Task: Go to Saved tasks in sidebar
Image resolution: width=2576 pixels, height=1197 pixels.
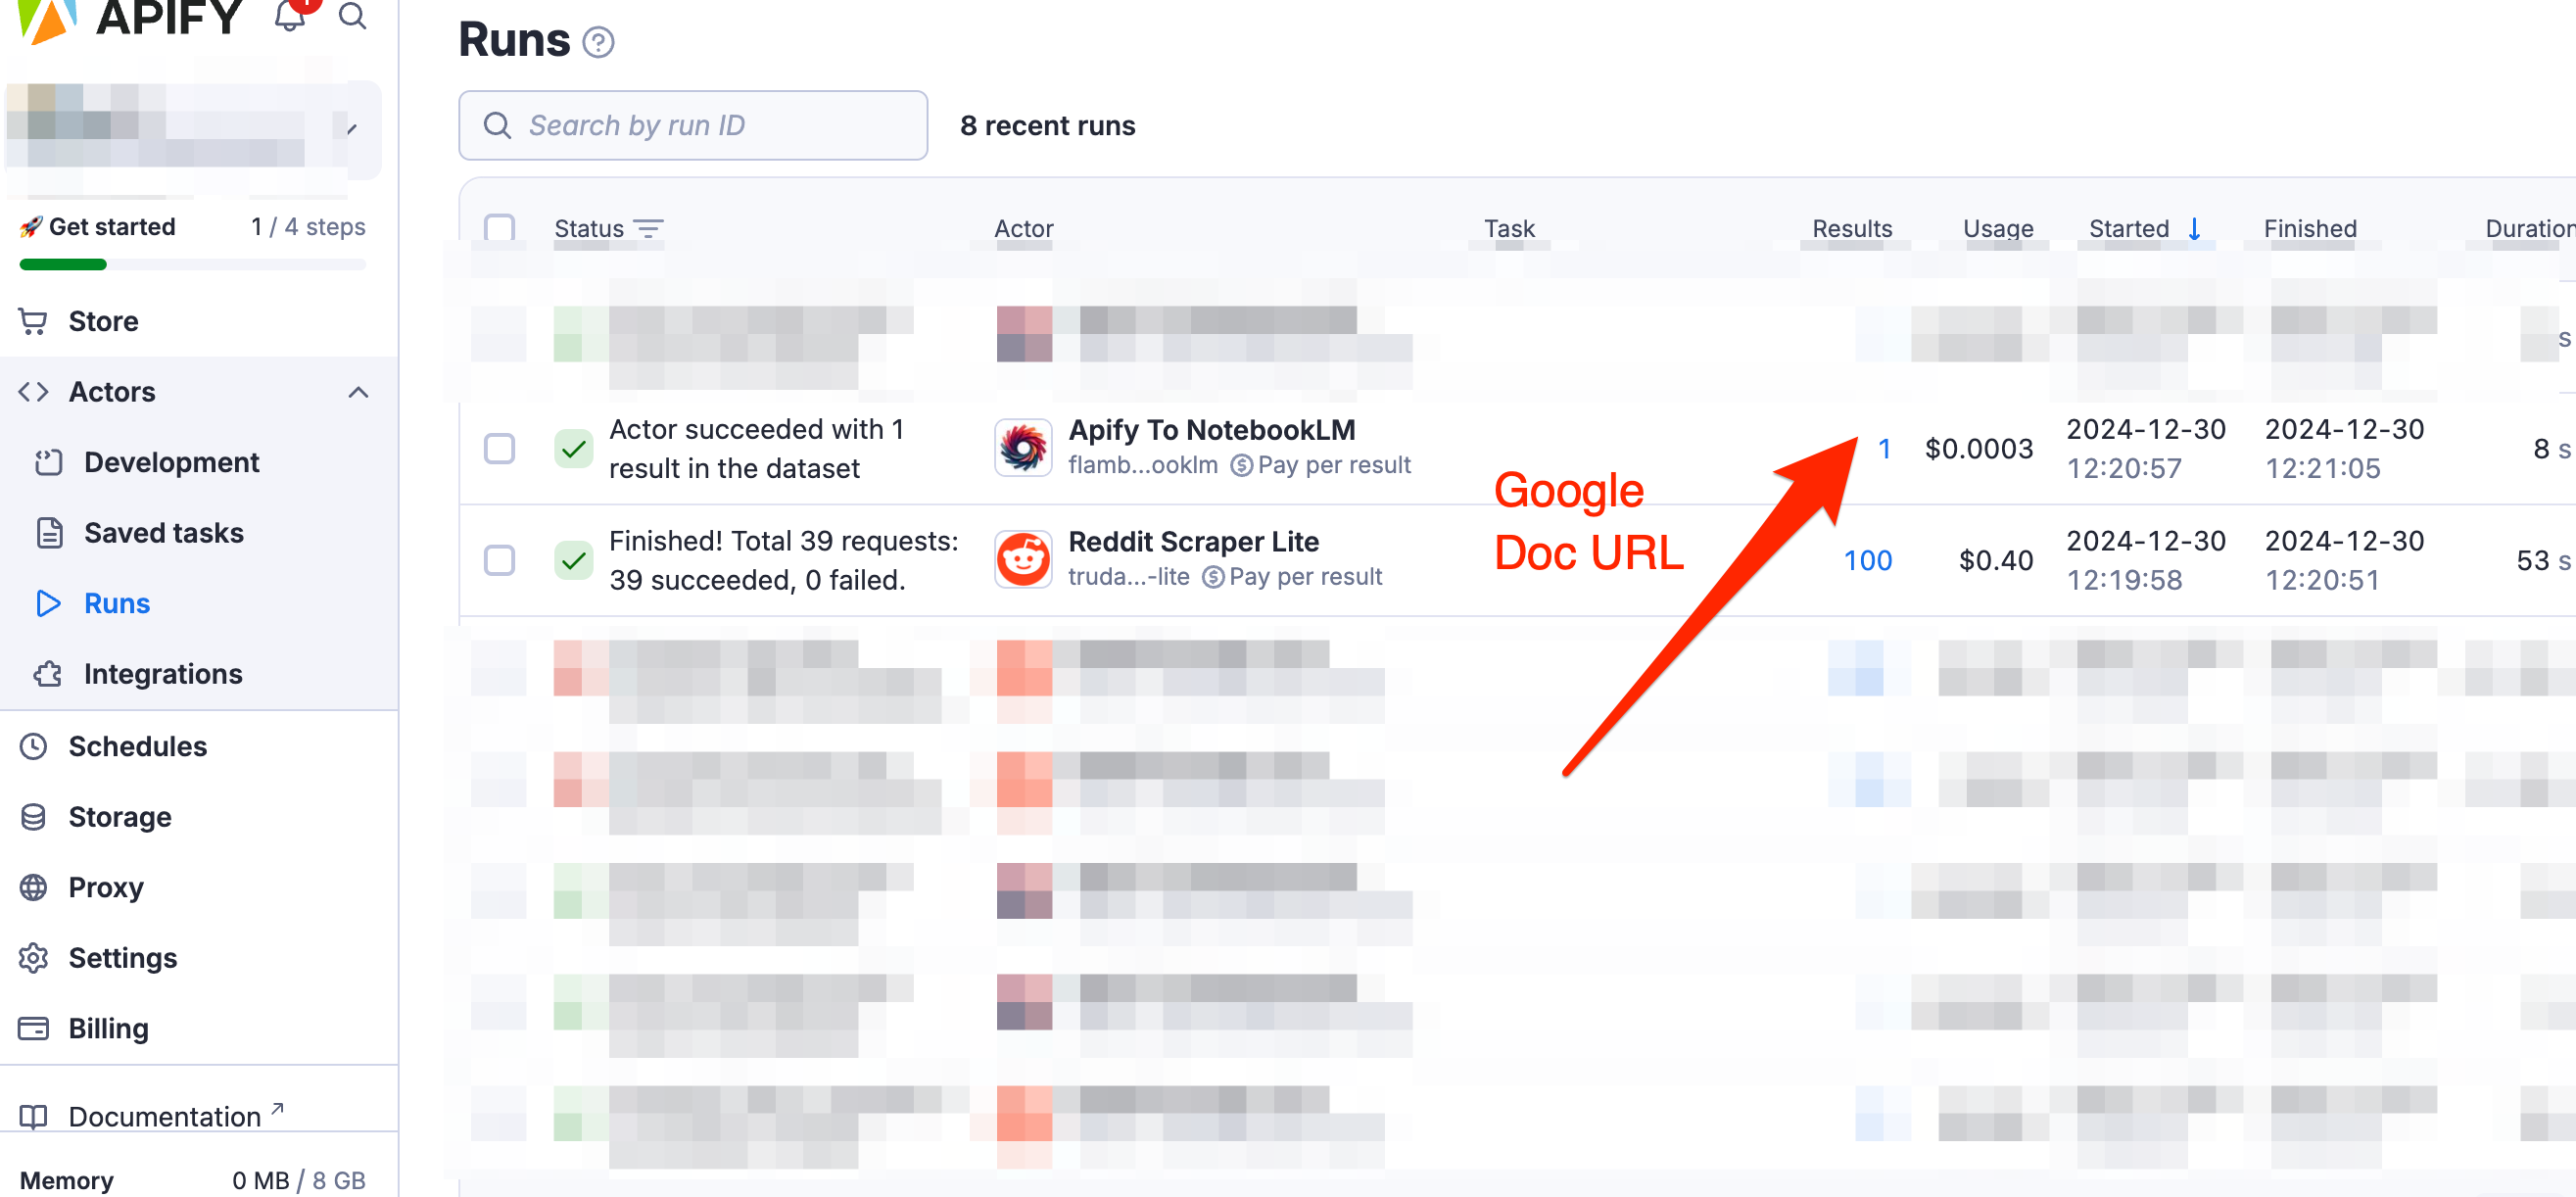Action: pyautogui.click(x=163, y=533)
